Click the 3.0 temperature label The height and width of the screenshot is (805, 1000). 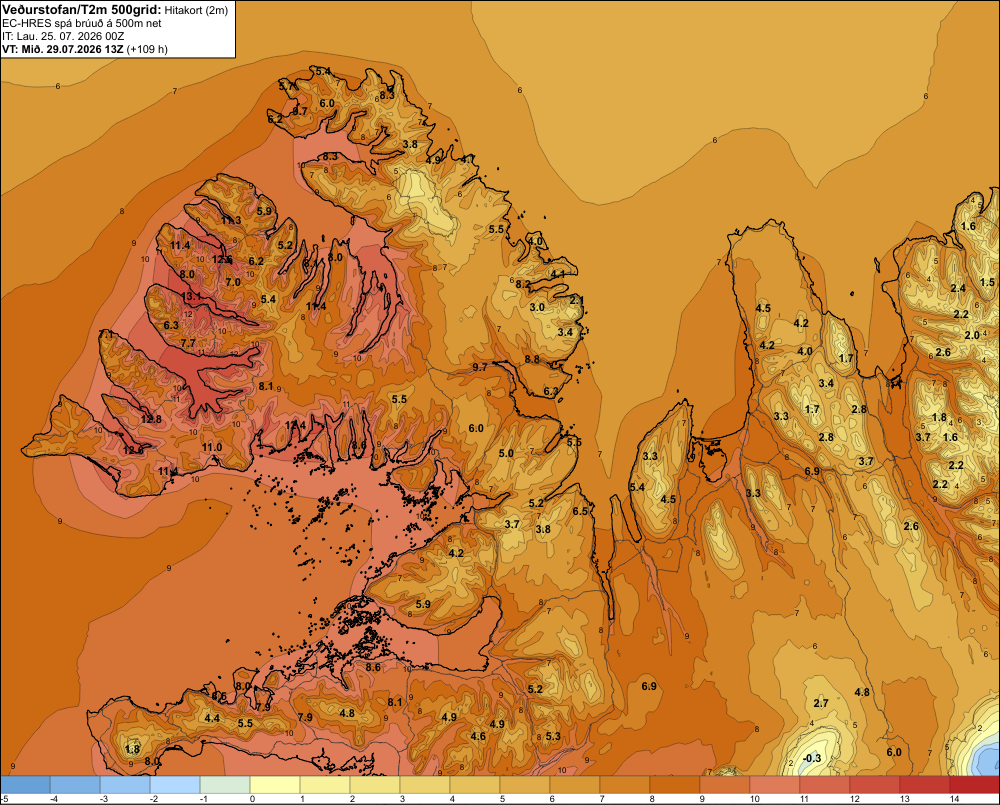(x=537, y=307)
